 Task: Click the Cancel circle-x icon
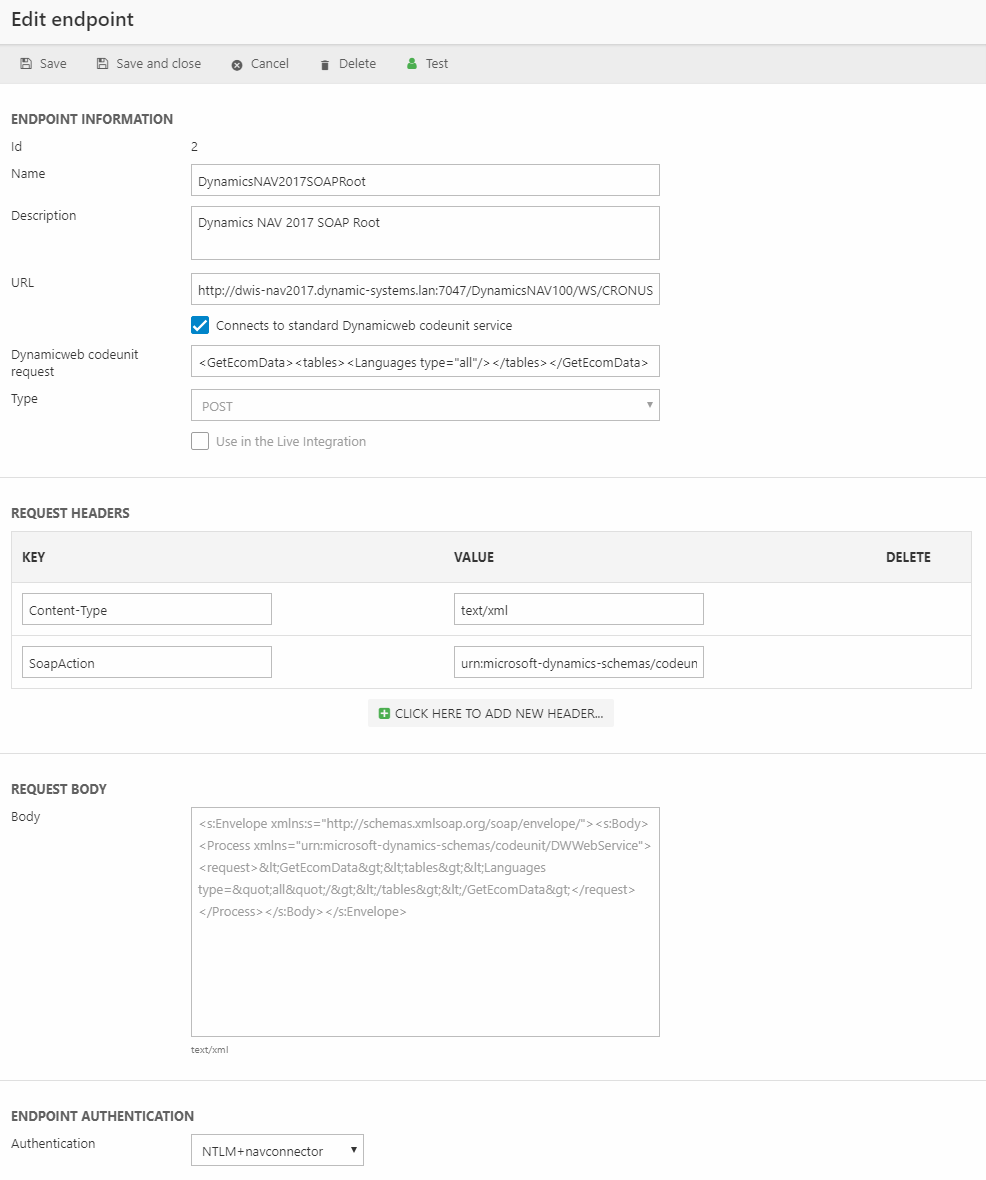click(x=237, y=65)
